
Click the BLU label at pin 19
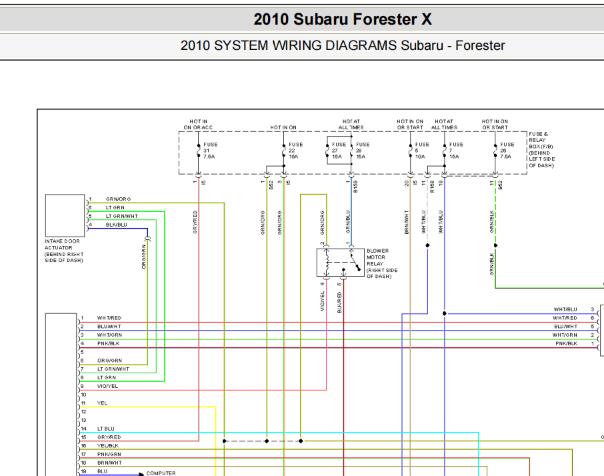click(102, 471)
